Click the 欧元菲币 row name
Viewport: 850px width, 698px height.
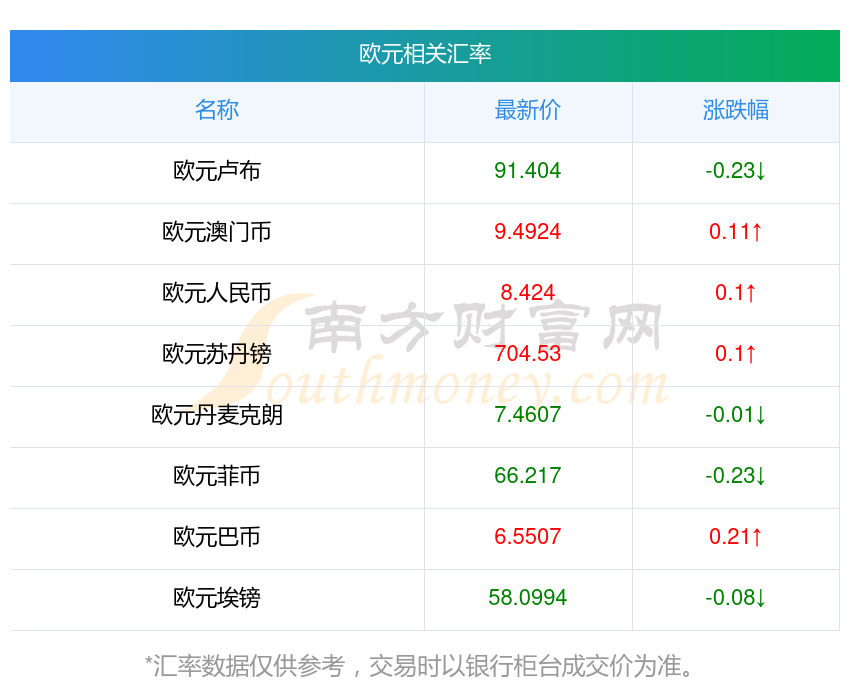(x=217, y=476)
